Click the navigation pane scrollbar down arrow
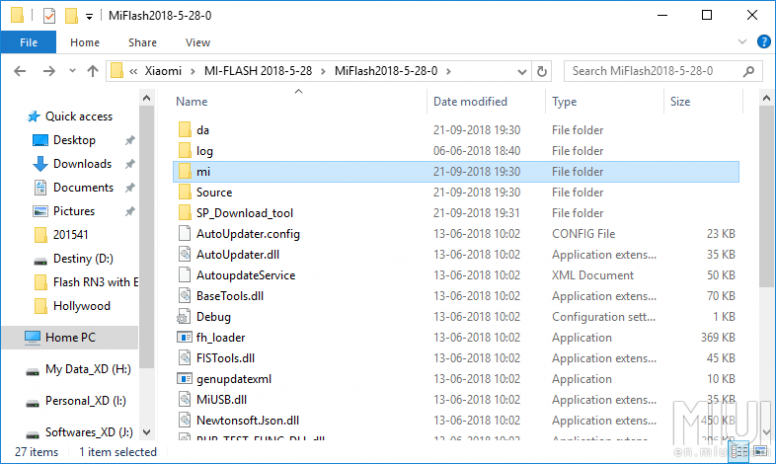 (x=146, y=432)
